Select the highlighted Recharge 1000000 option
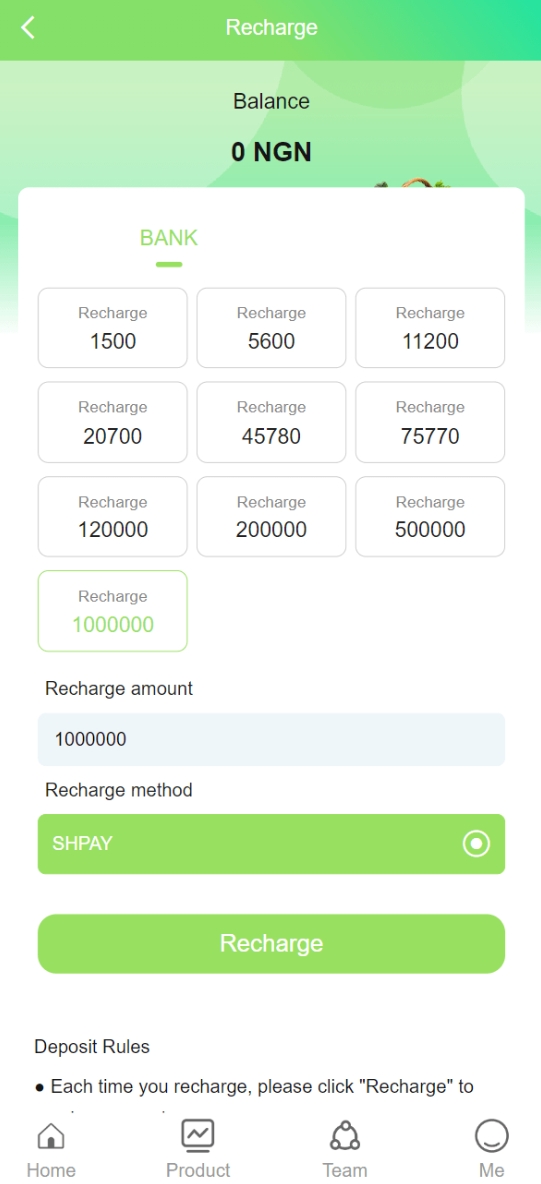This screenshot has height=1184, width=541. coord(113,611)
